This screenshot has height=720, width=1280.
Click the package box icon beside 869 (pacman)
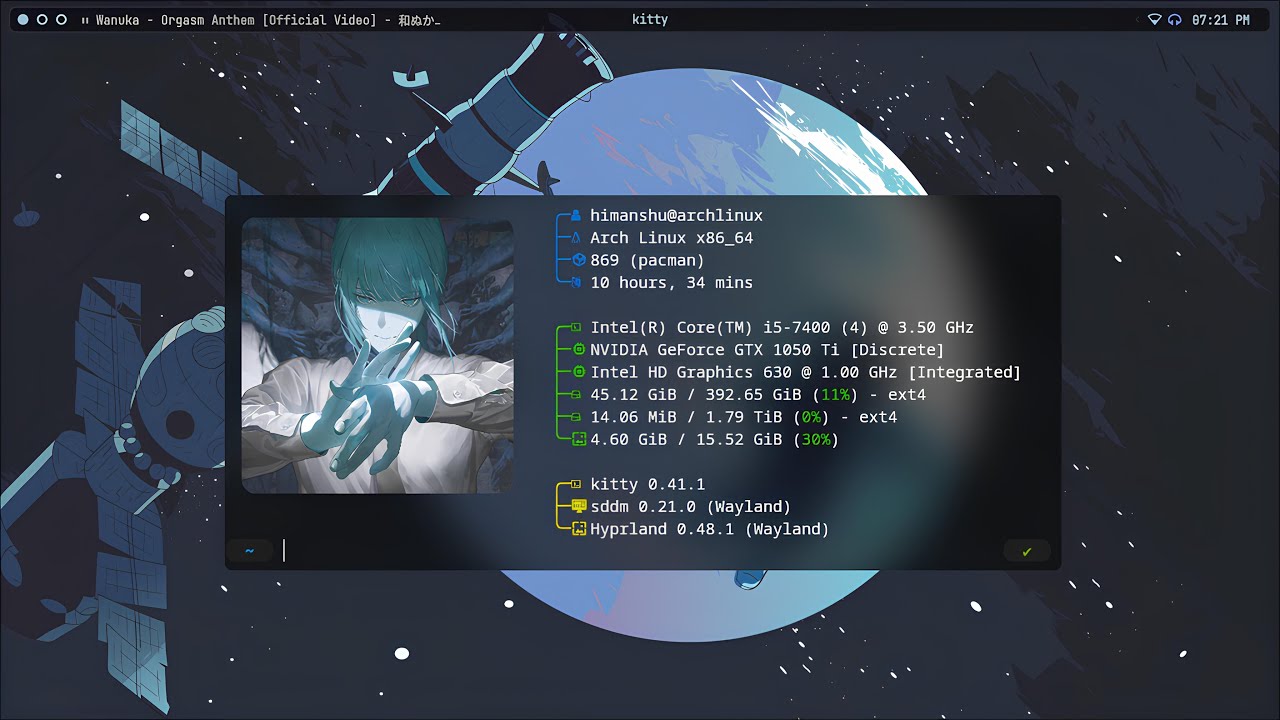[x=577, y=260]
